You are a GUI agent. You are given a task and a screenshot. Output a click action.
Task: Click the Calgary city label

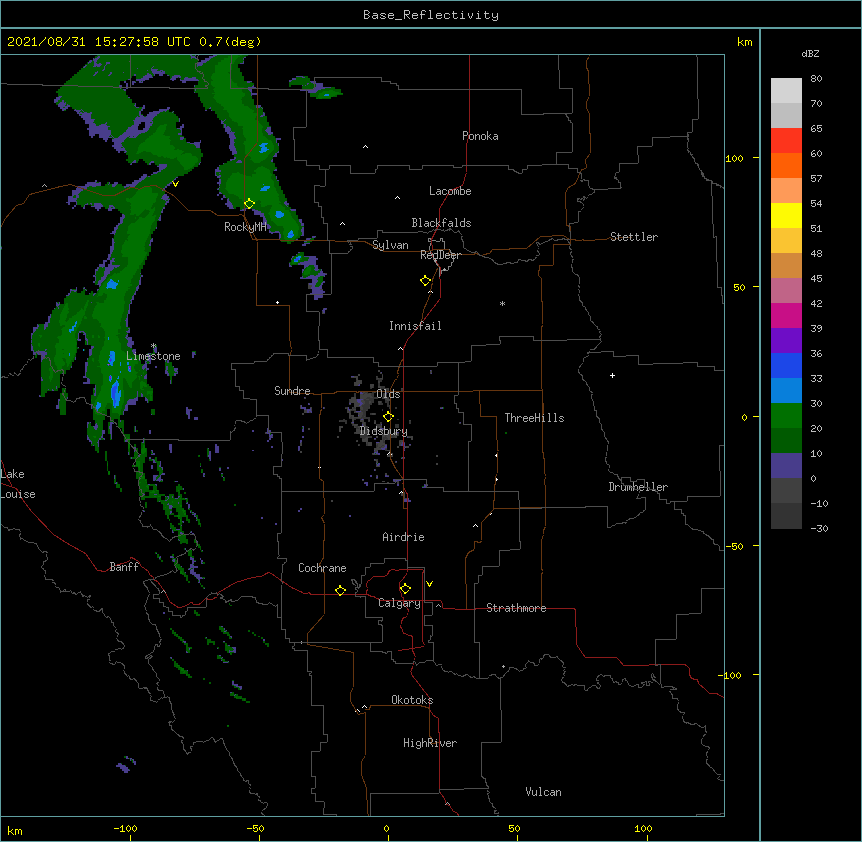[399, 603]
